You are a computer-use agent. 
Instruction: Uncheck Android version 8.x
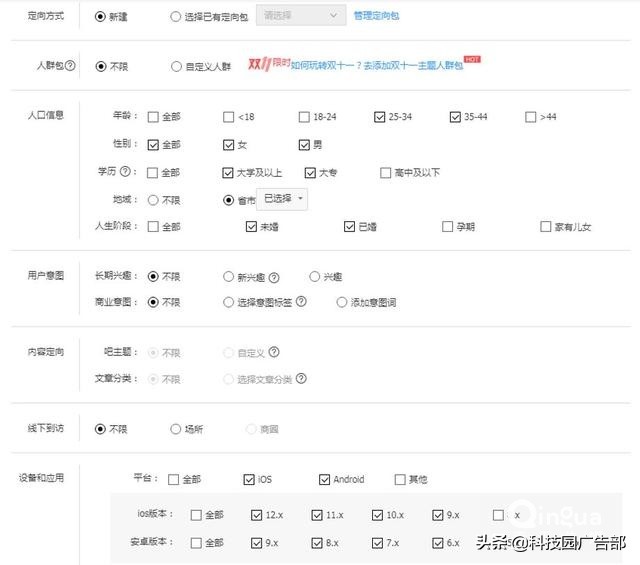coord(317,543)
